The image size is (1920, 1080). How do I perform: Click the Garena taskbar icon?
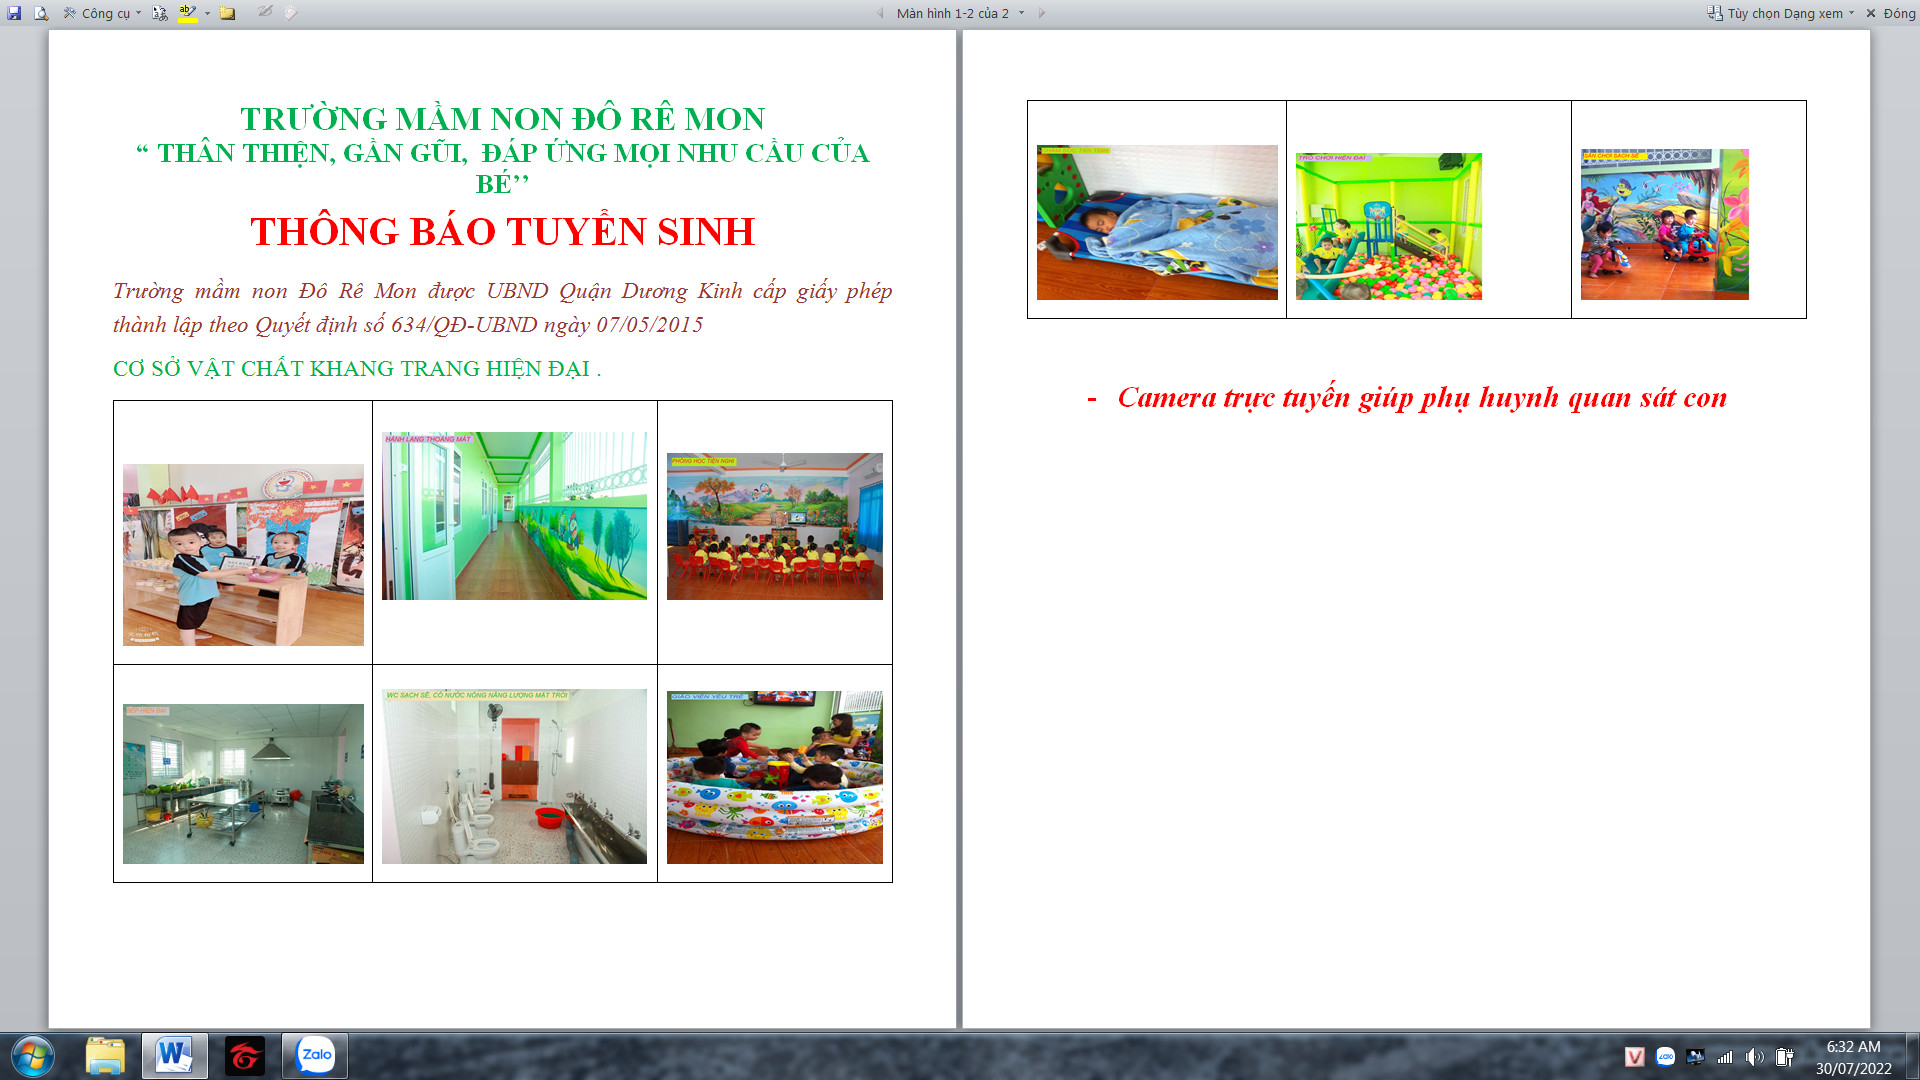tap(245, 1055)
